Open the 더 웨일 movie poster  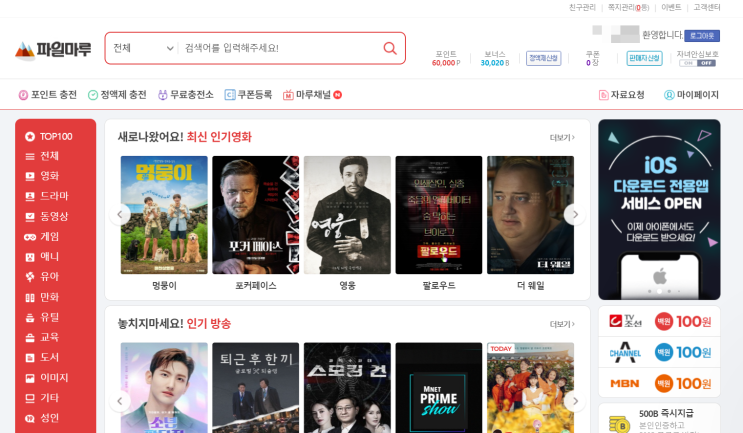coord(530,215)
